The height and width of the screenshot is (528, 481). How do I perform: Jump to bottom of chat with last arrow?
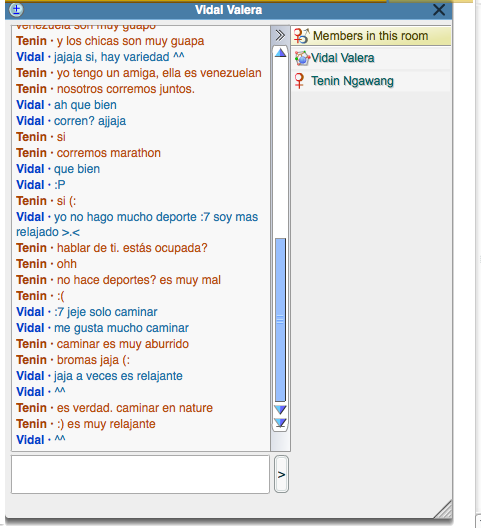point(280,423)
